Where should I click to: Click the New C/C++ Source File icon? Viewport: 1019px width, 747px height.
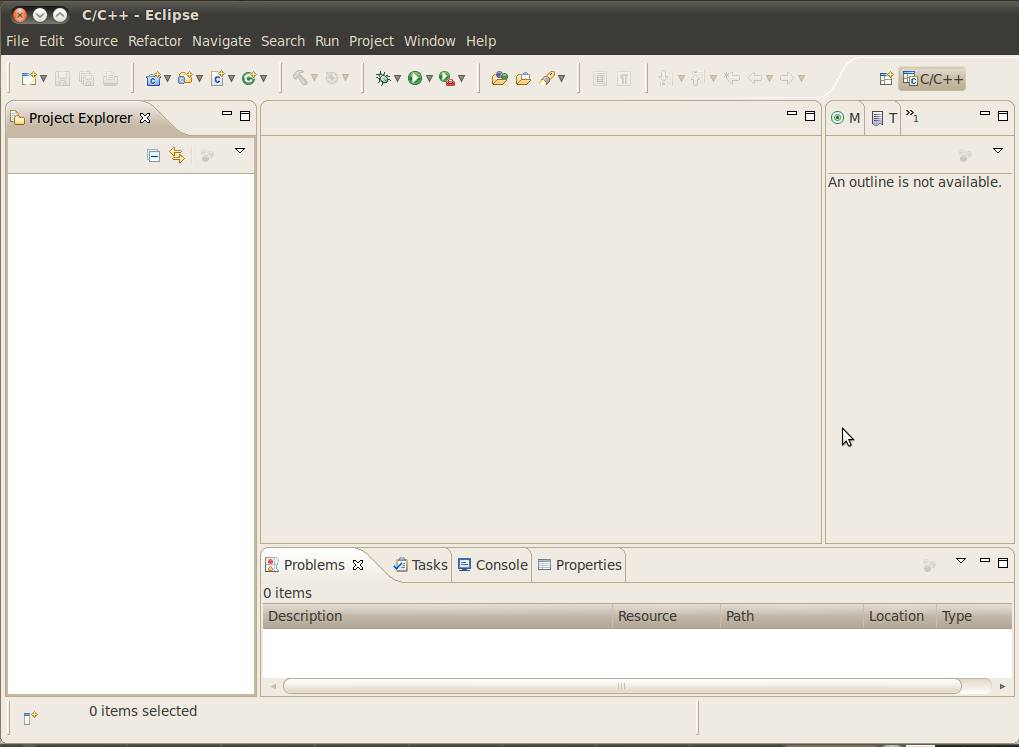coord(218,79)
